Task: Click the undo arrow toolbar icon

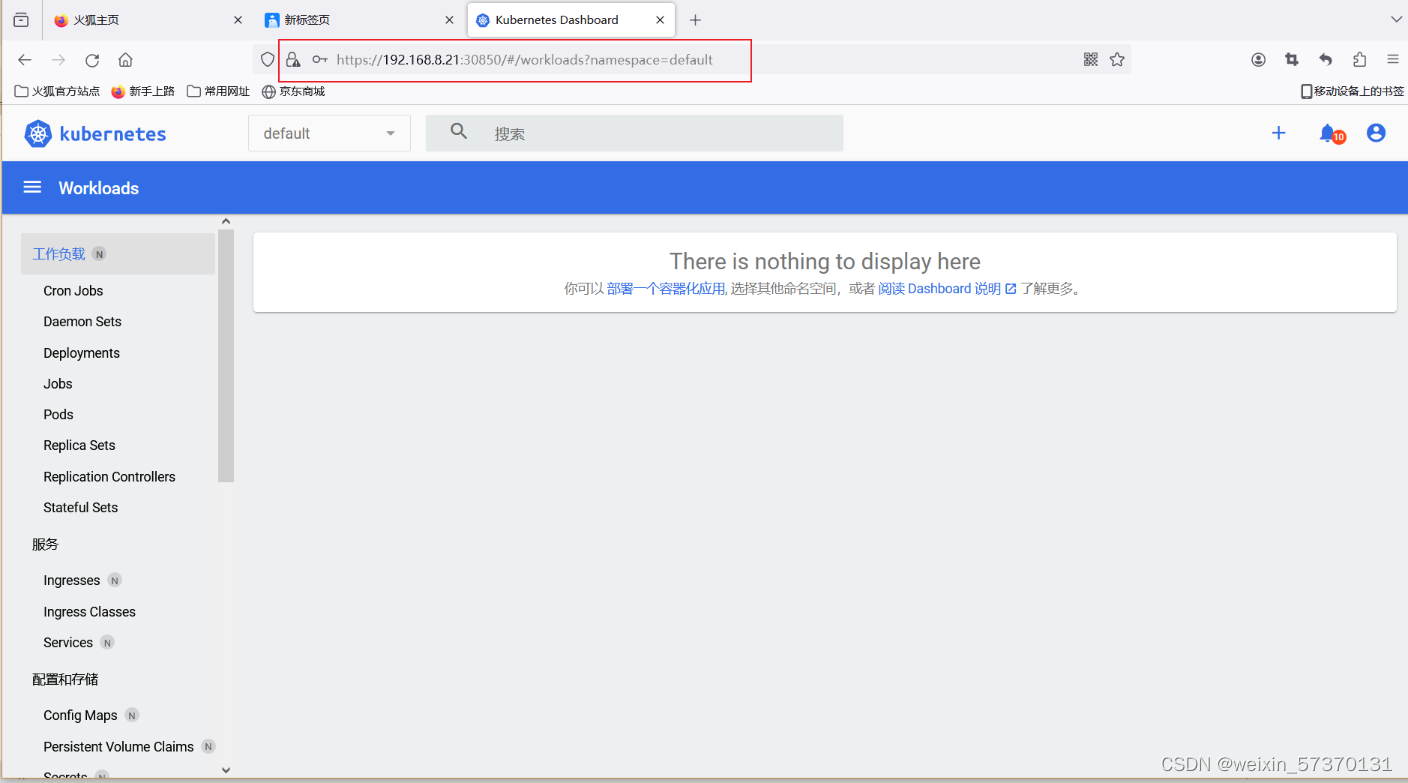Action: tap(1326, 60)
